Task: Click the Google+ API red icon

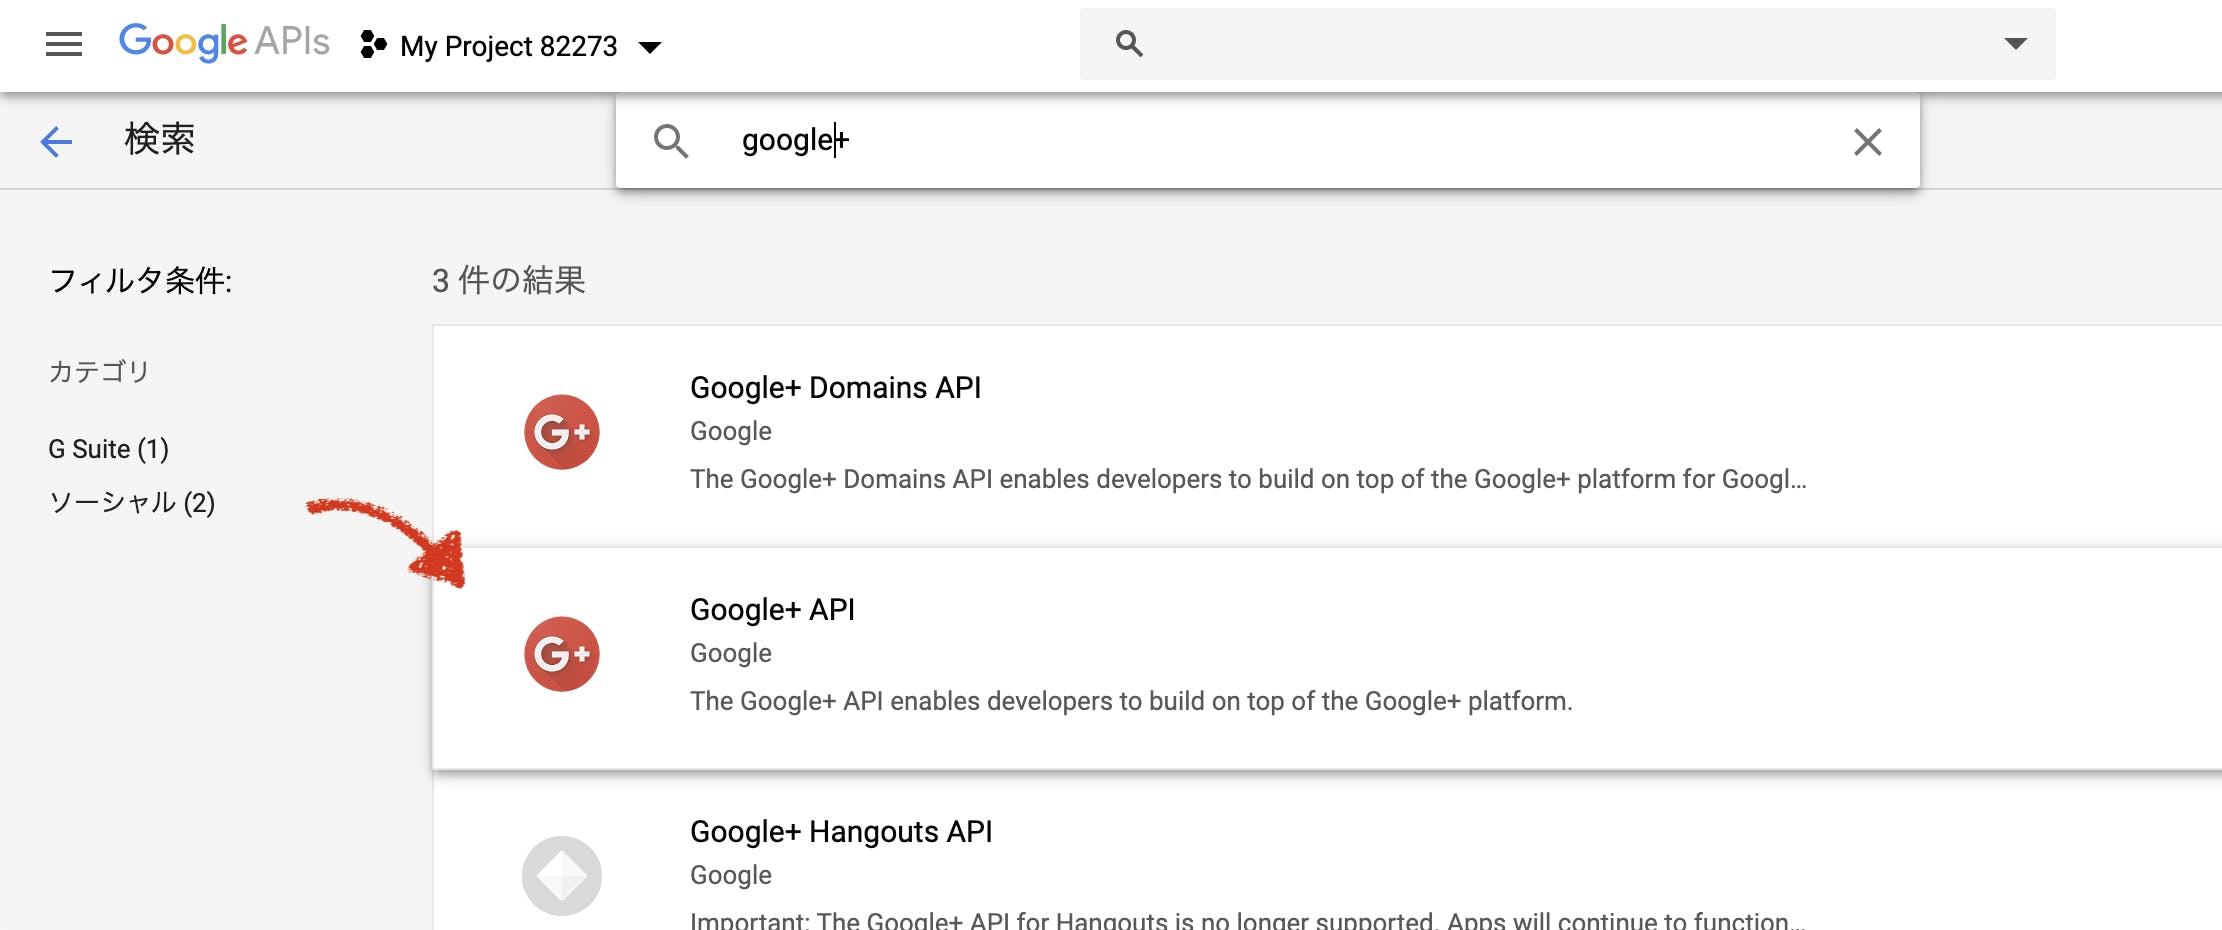Action: click(x=562, y=654)
